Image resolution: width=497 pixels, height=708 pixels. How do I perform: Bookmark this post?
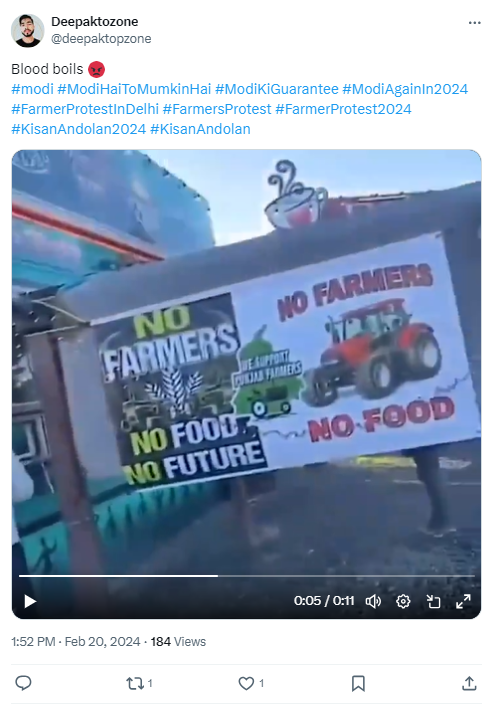tap(358, 683)
